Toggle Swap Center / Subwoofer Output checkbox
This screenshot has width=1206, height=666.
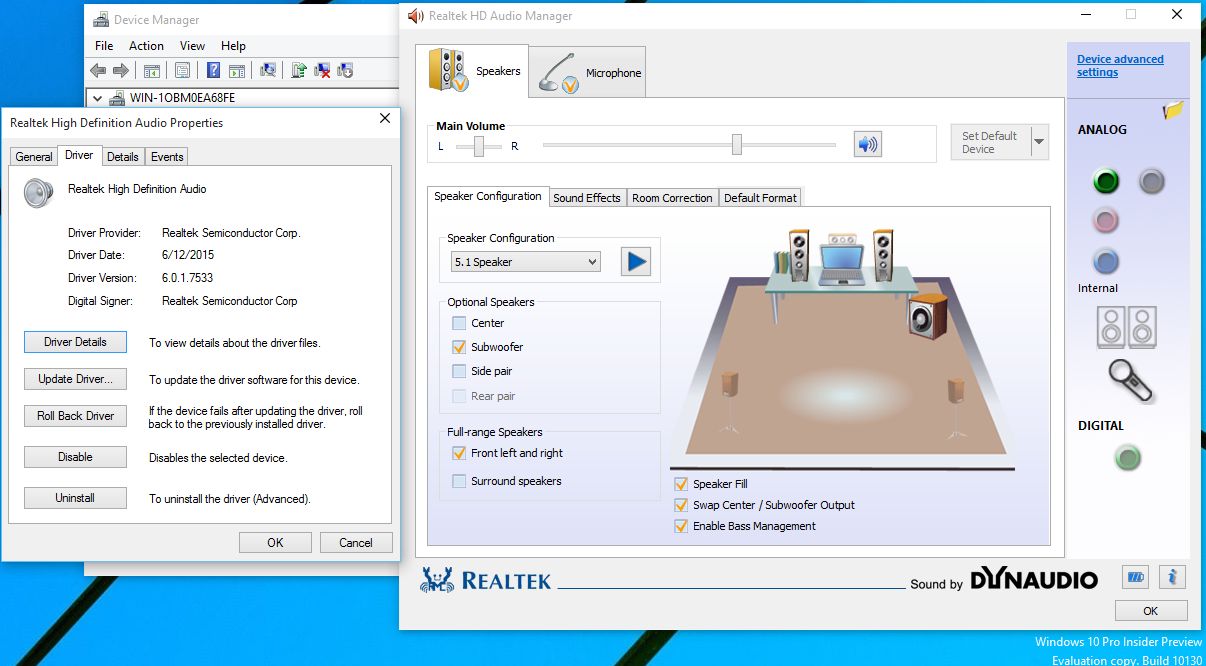(681, 505)
